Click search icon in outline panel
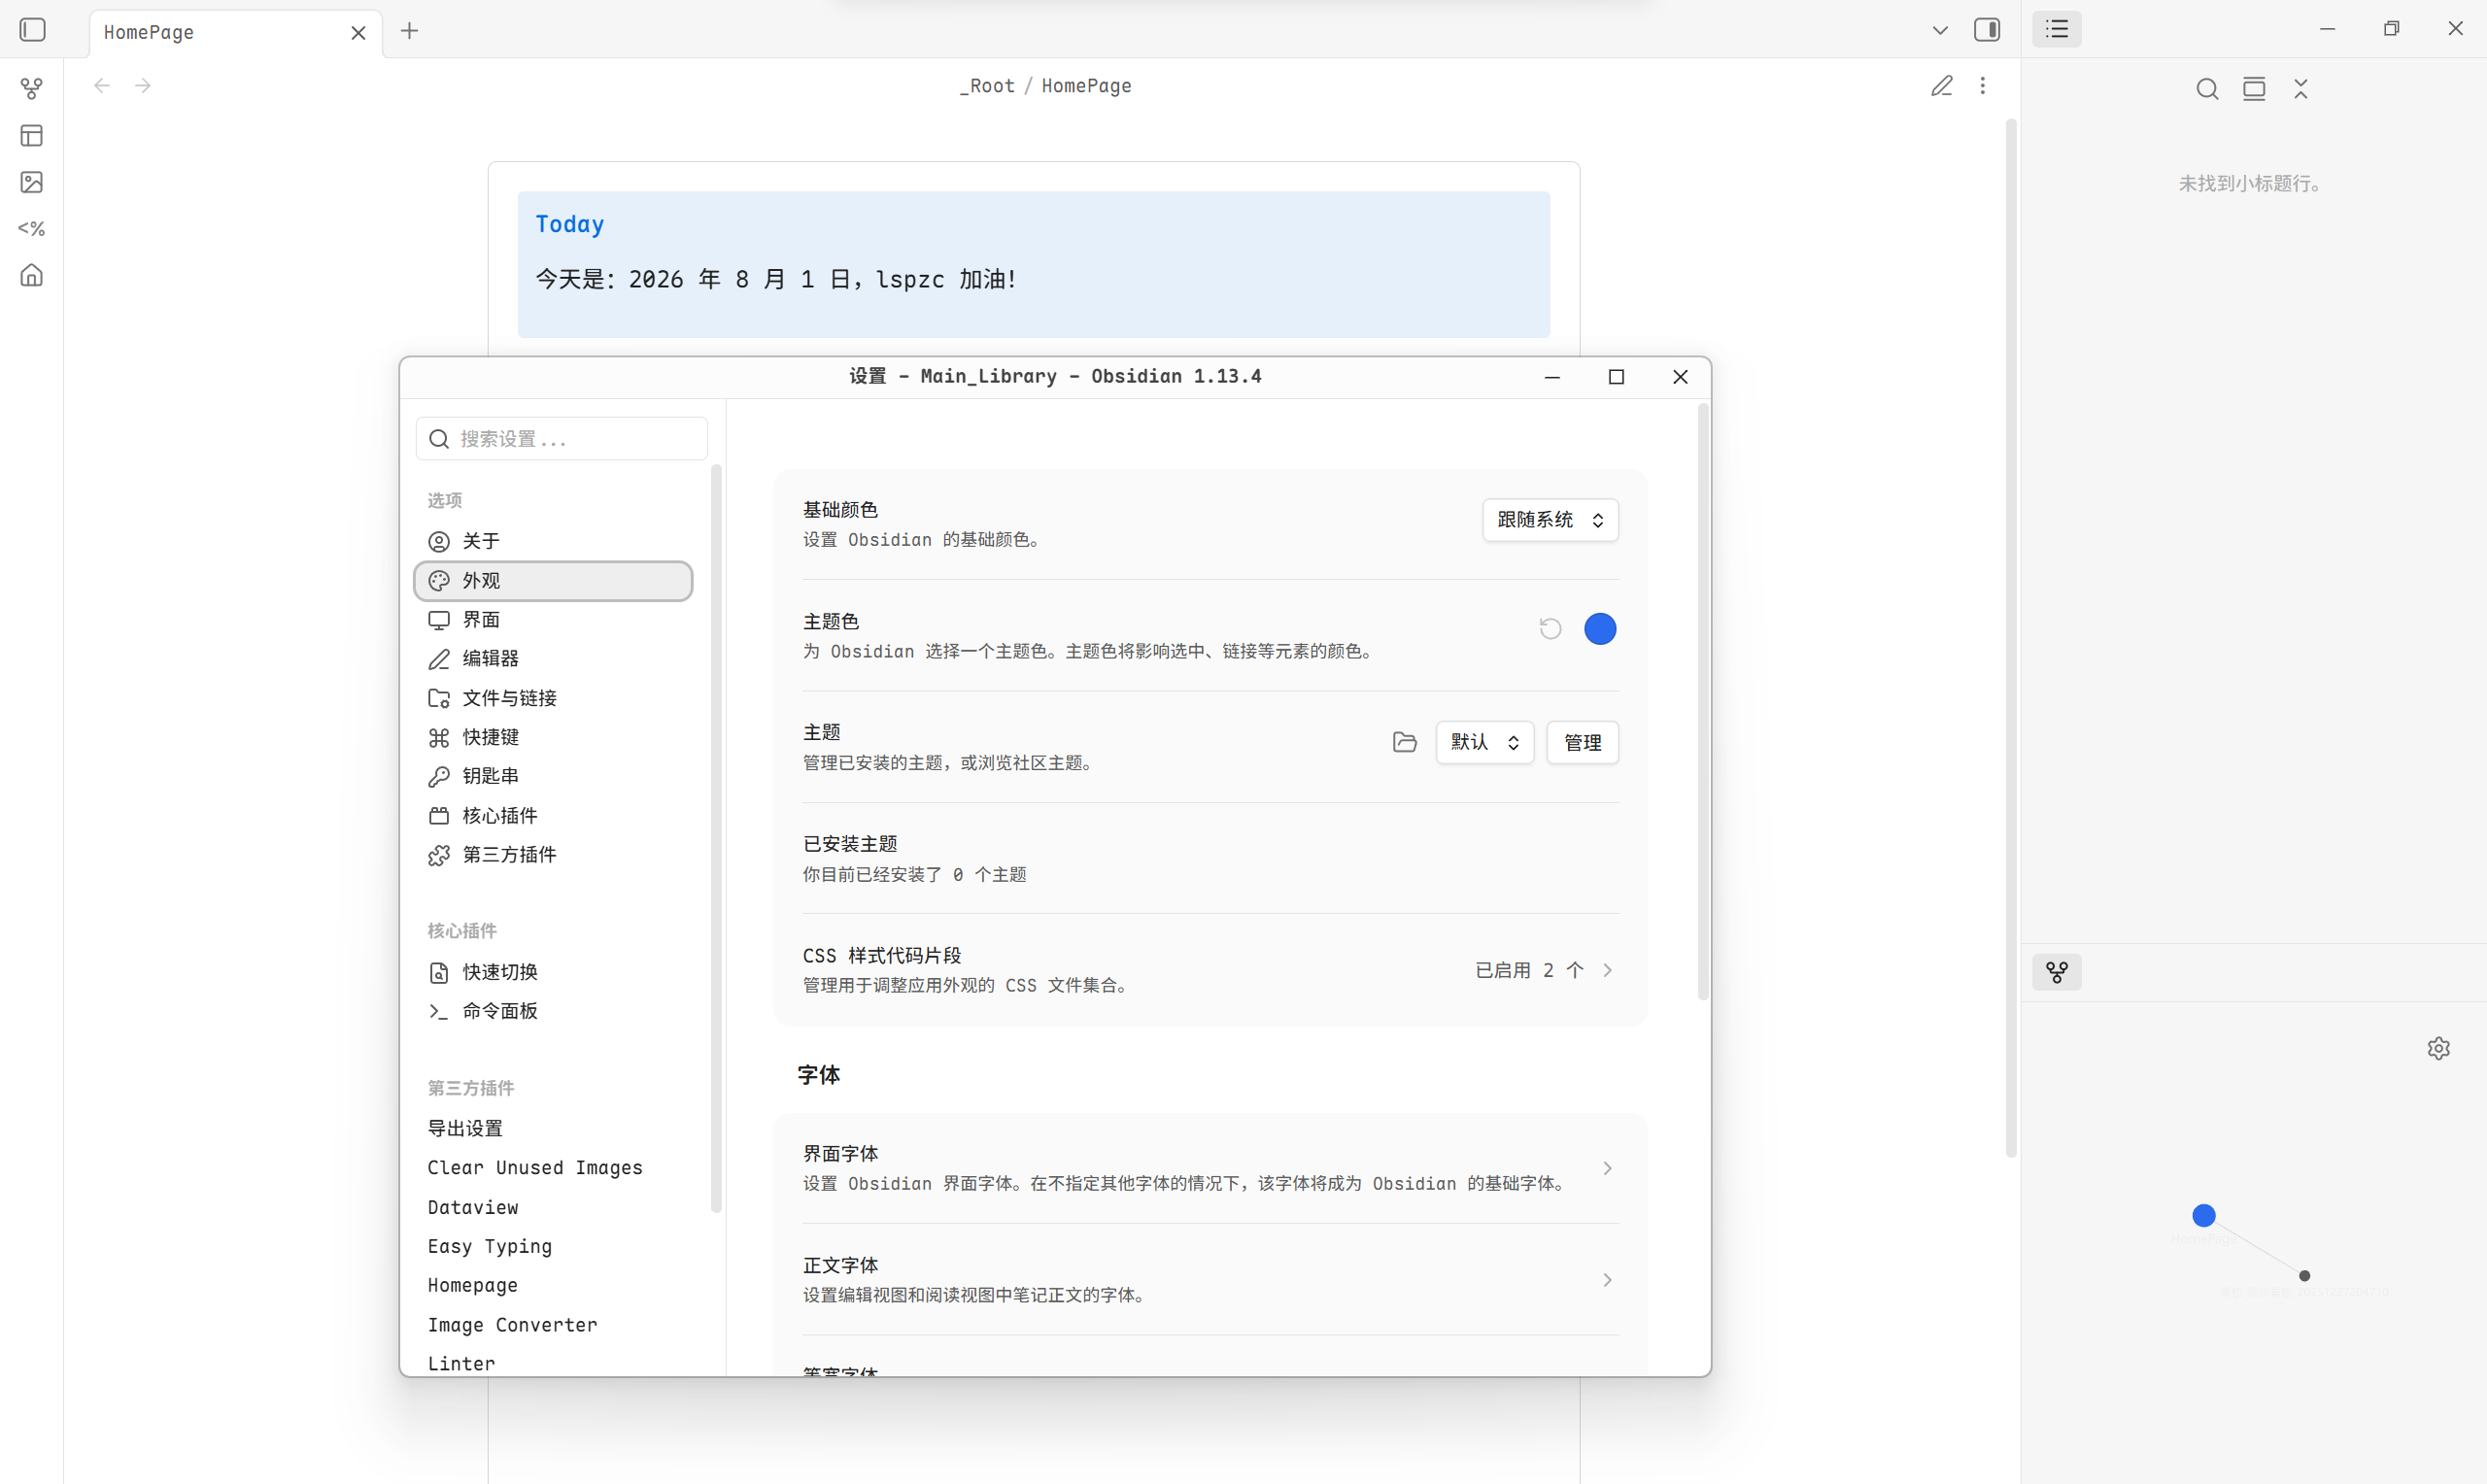The height and width of the screenshot is (1484, 2487). tap(2207, 89)
